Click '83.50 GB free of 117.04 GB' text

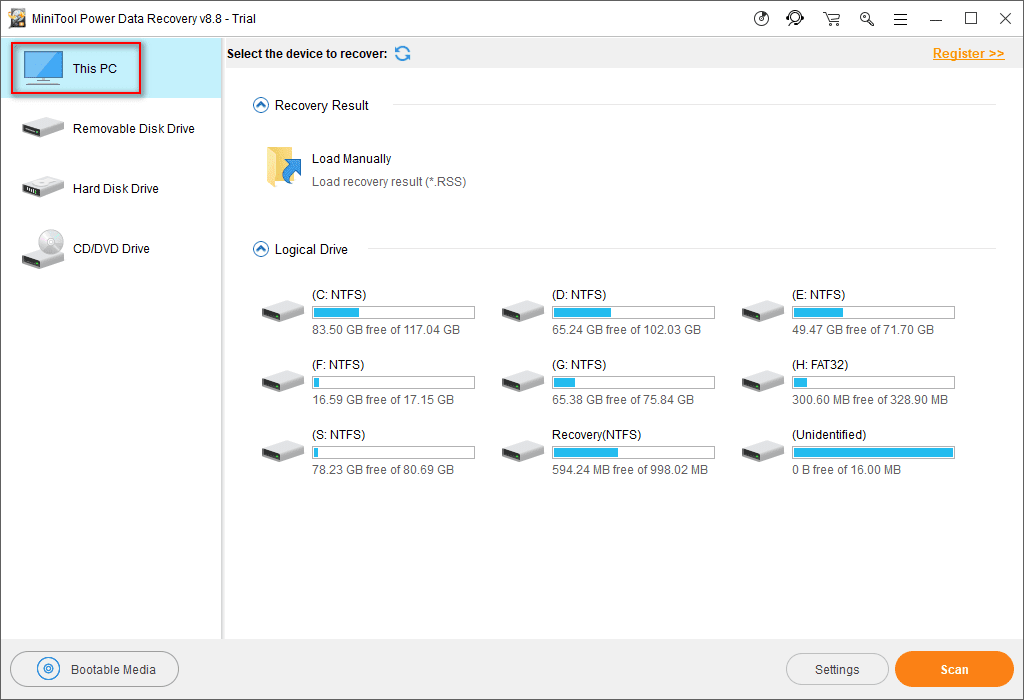(386, 330)
